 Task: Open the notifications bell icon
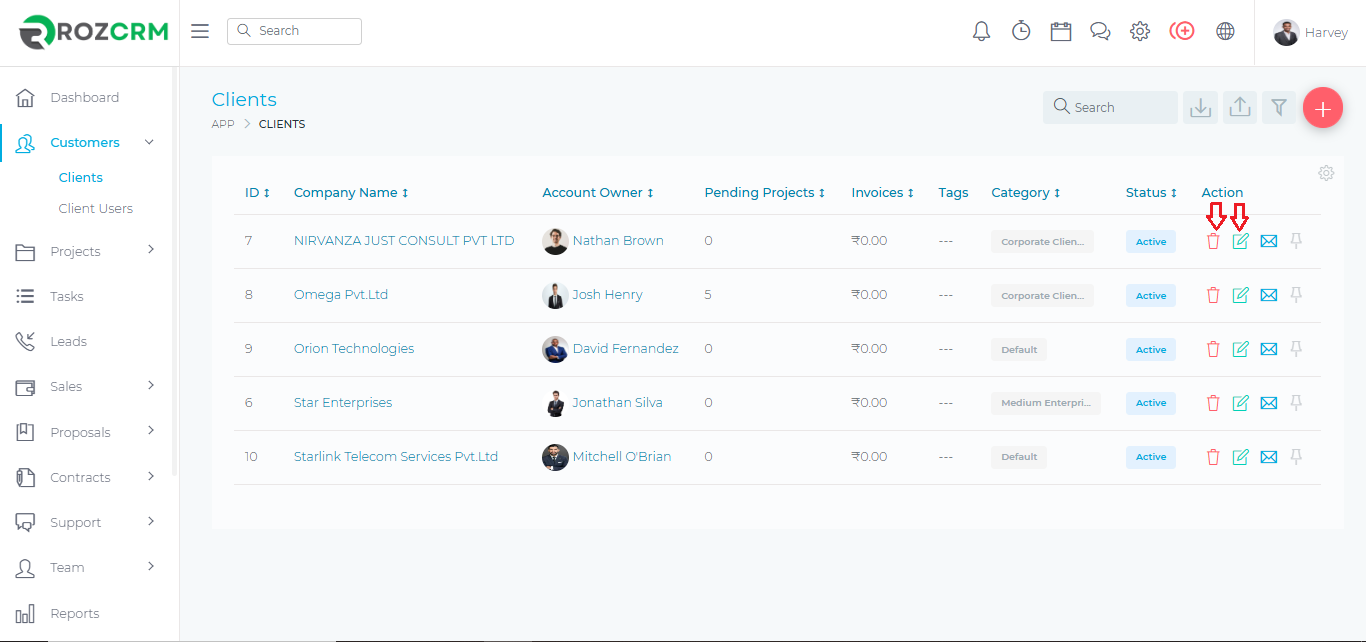pyautogui.click(x=981, y=31)
